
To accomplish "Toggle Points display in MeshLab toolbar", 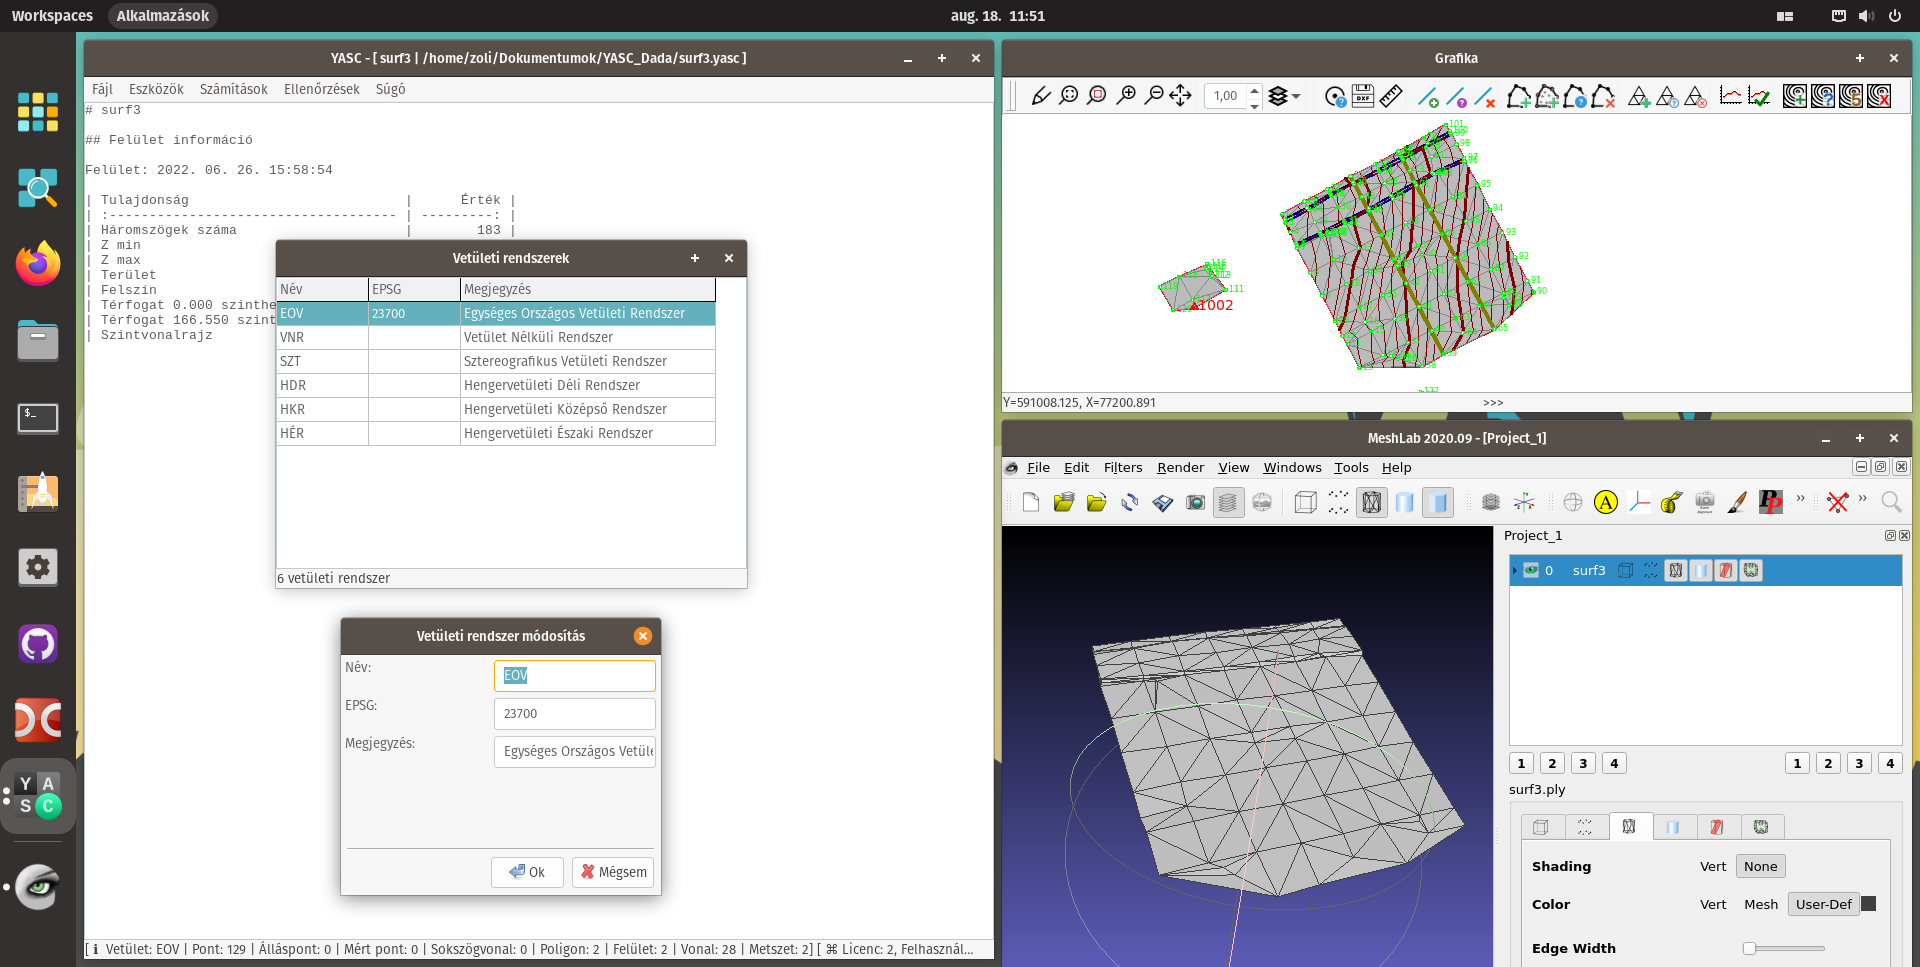I will pos(1338,502).
